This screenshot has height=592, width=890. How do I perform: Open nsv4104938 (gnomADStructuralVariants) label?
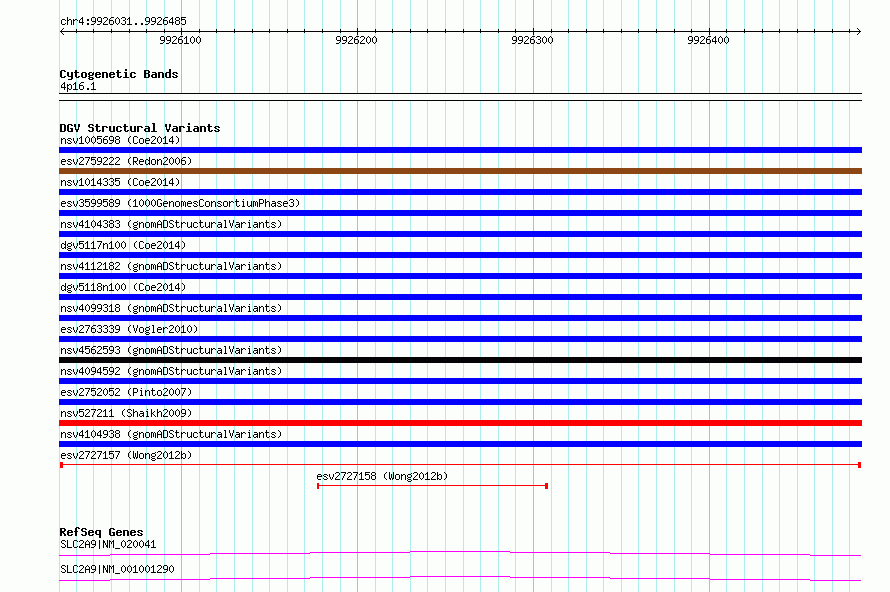click(x=171, y=434)
